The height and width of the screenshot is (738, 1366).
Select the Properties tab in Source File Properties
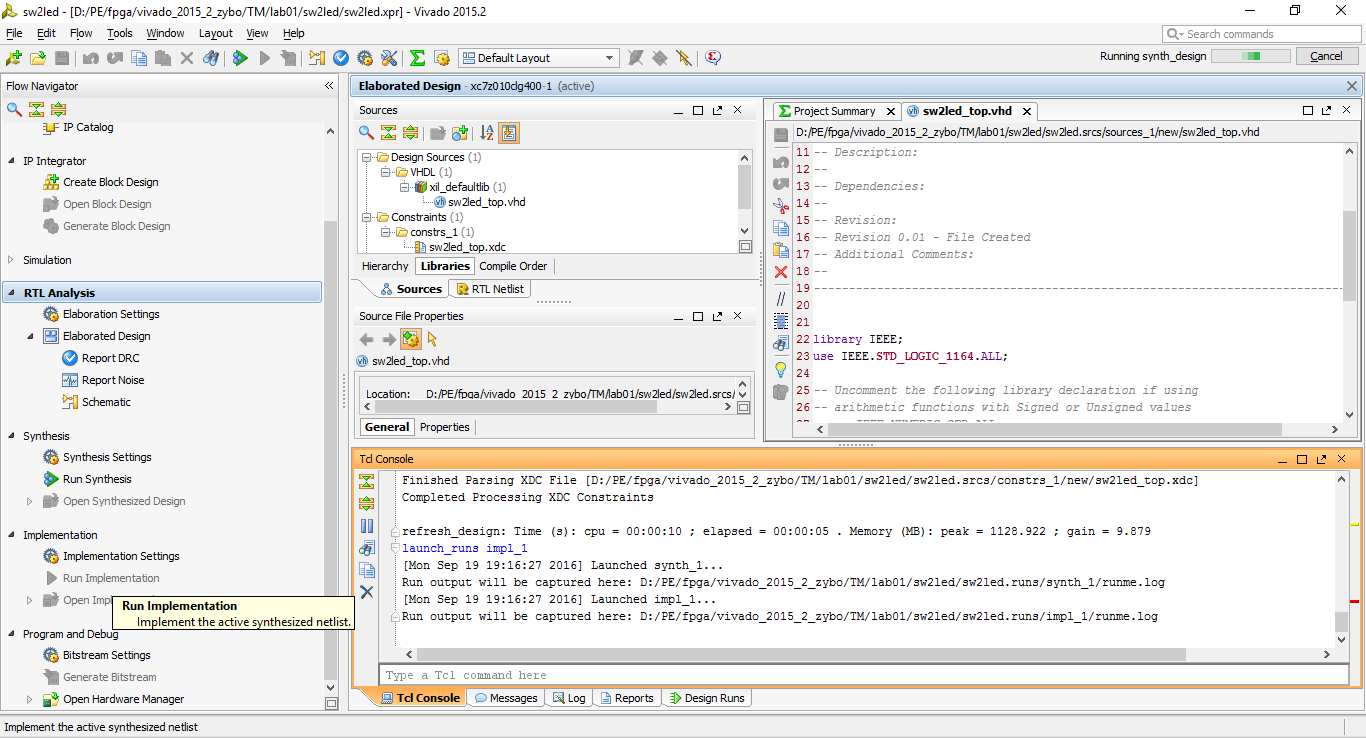[x=445, y=427]
